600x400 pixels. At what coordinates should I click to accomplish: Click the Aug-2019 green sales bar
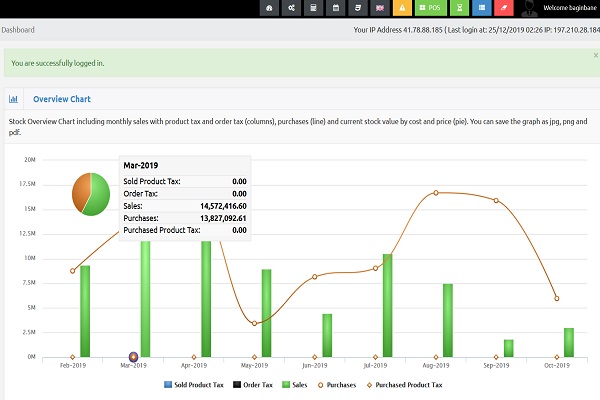[448, 320]
